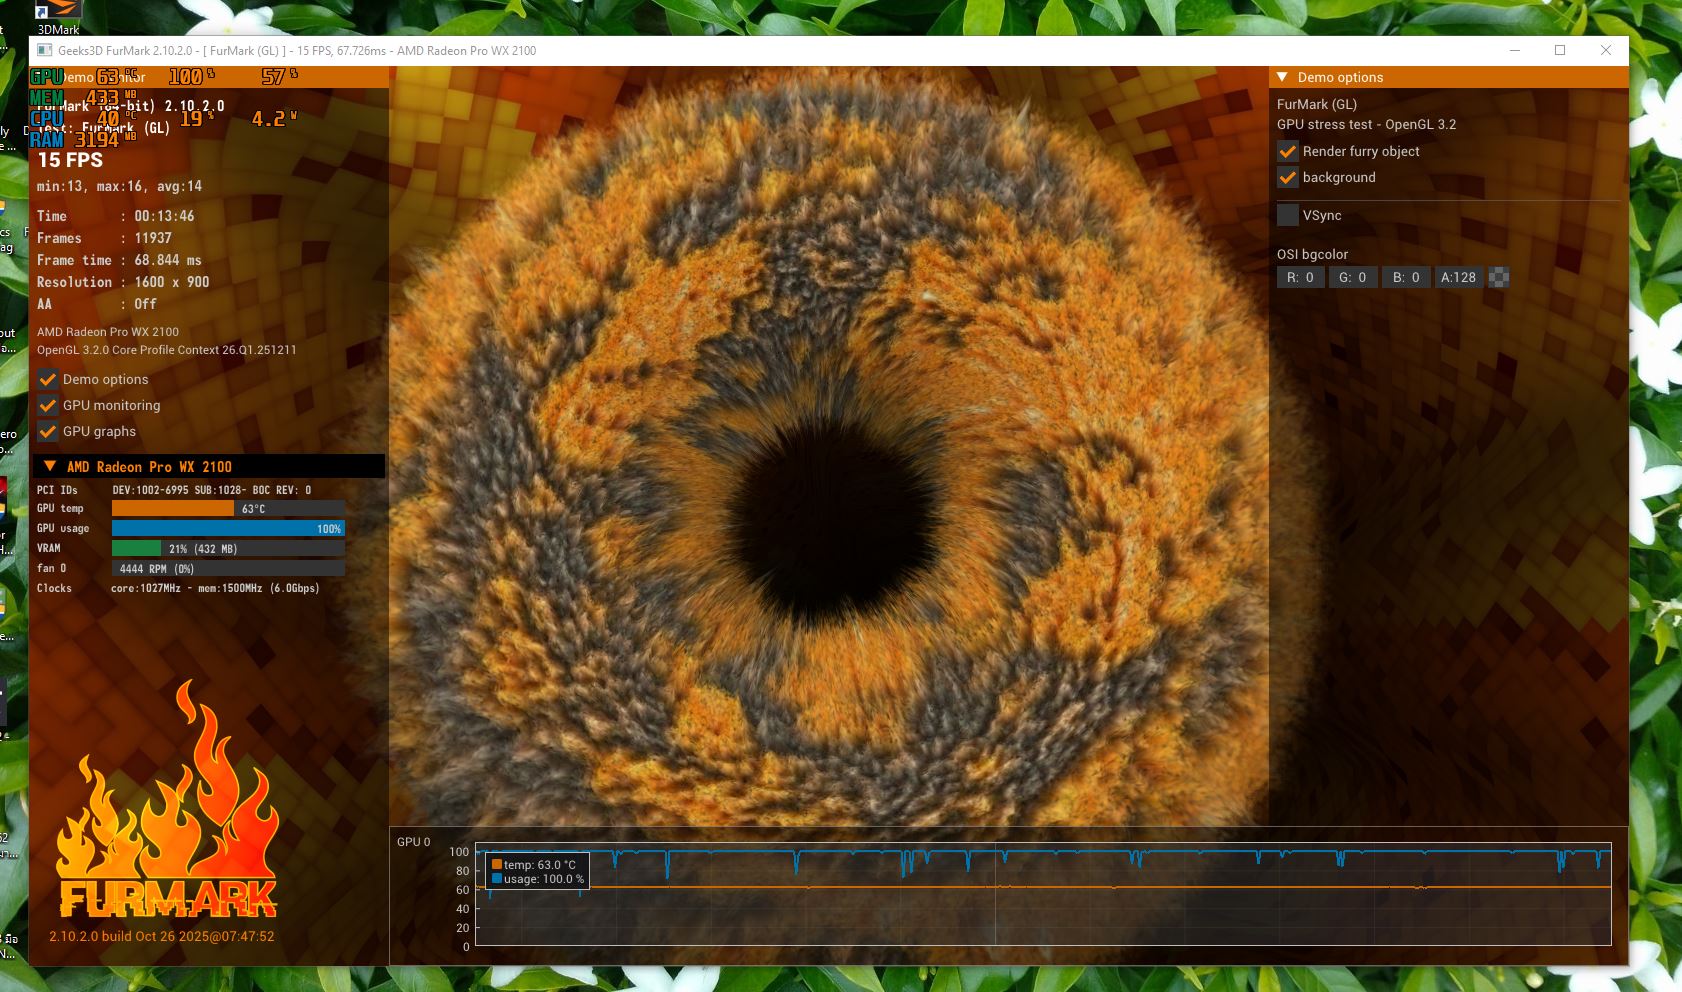Toggle the GPU graphs checkbox
The image size is (1682, 992).
coord(47,431)
